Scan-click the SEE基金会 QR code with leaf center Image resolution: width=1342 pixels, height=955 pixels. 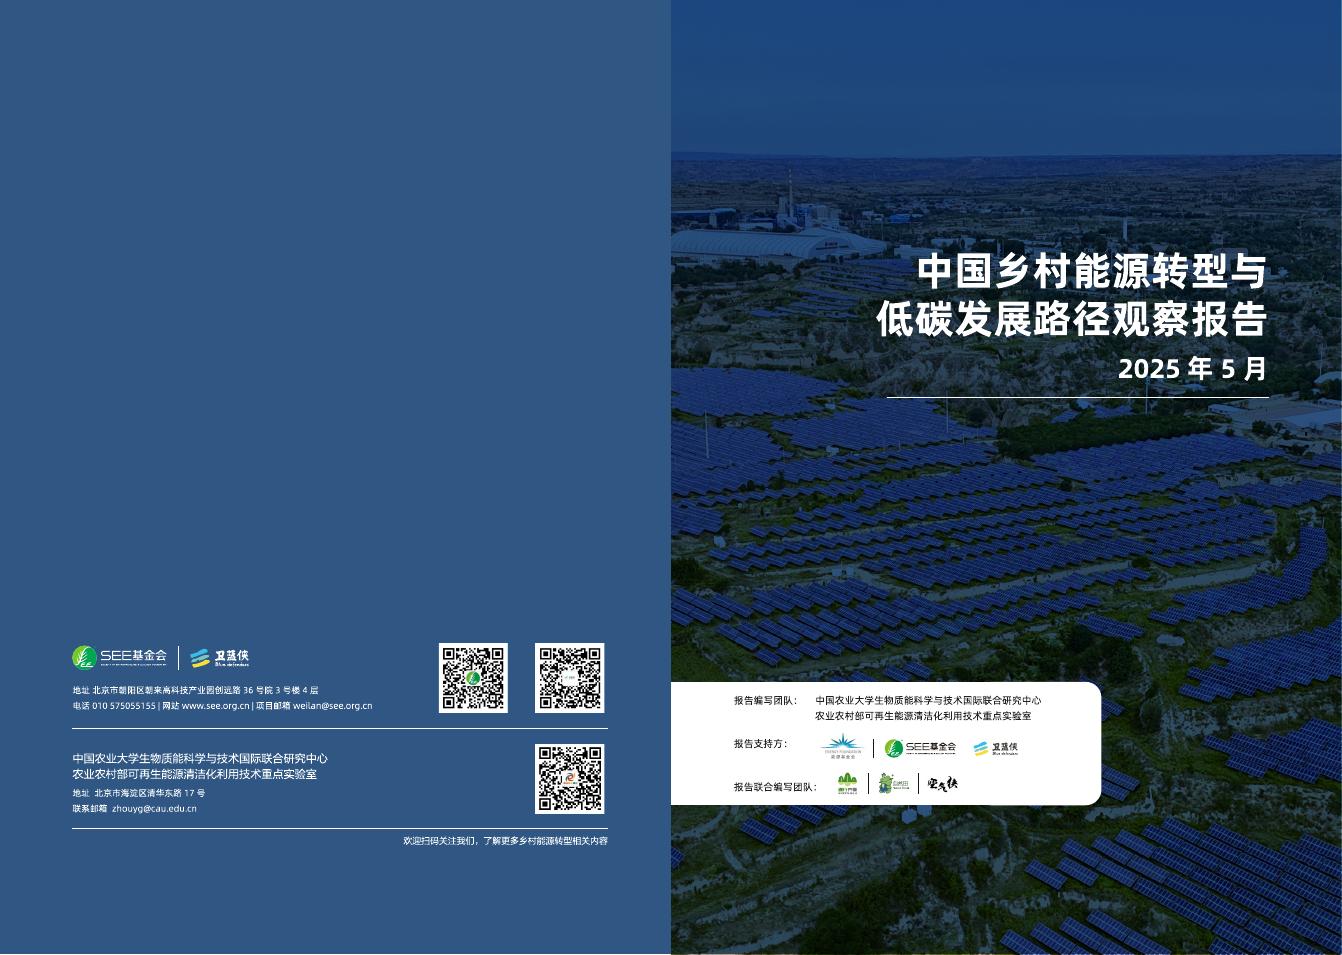(473, 680)
